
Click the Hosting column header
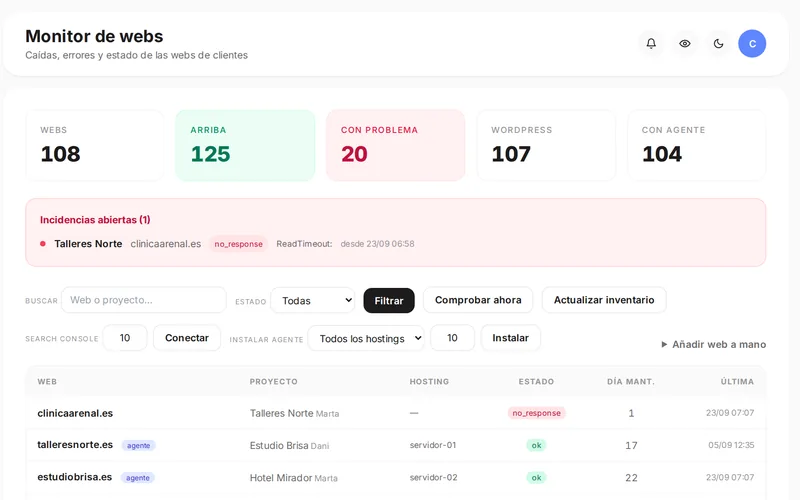[x=429, y=382]
